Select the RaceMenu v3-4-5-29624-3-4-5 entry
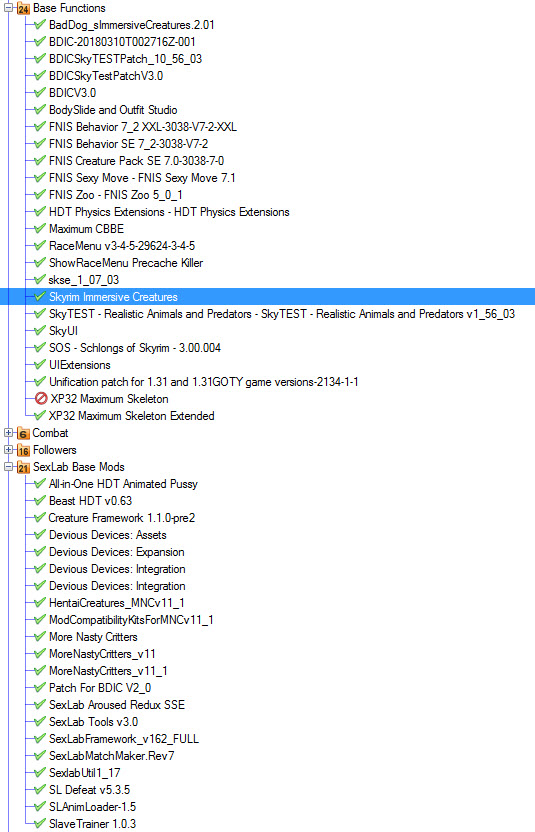 (122, 246)
